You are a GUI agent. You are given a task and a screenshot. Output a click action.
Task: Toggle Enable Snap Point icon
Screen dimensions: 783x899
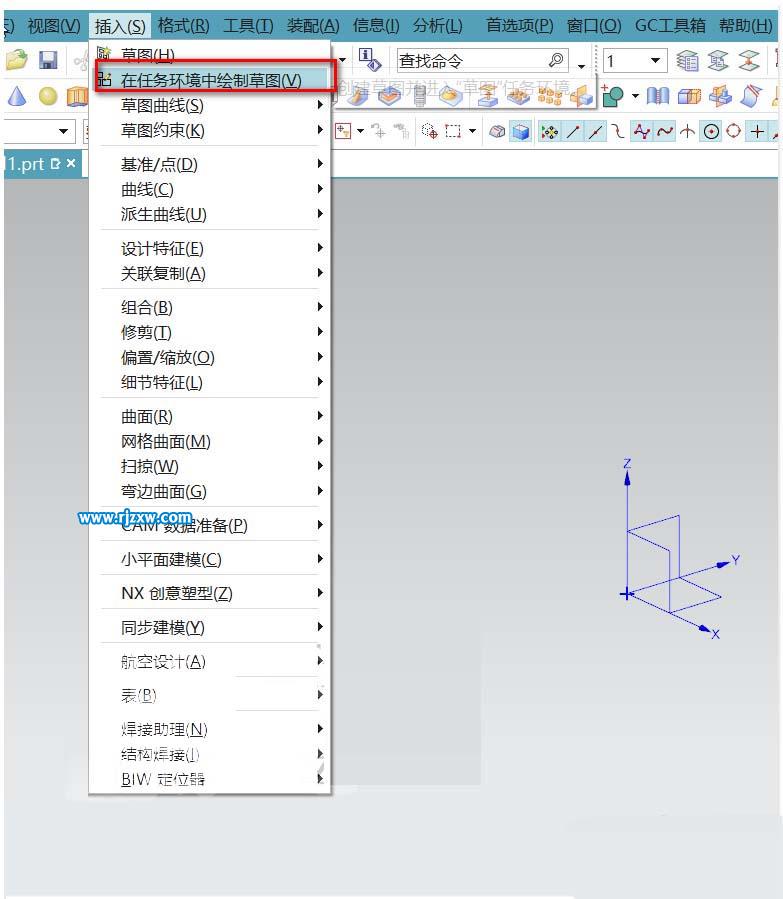[549, 132]
